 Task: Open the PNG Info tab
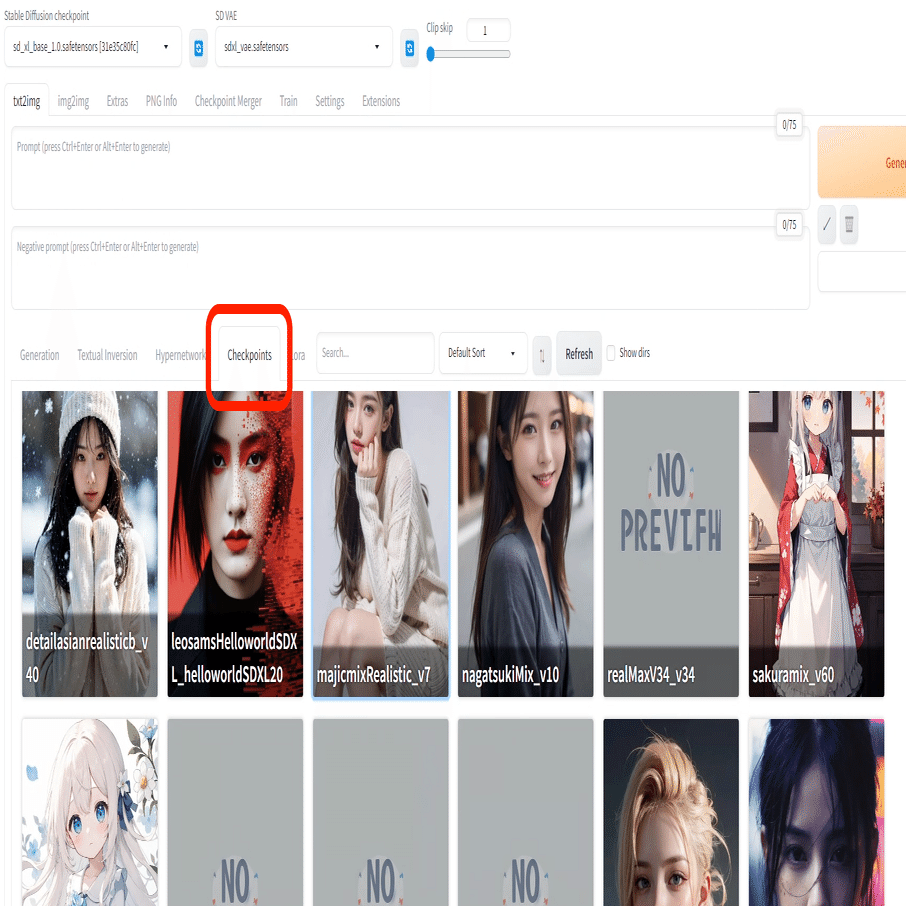(161, 101)
